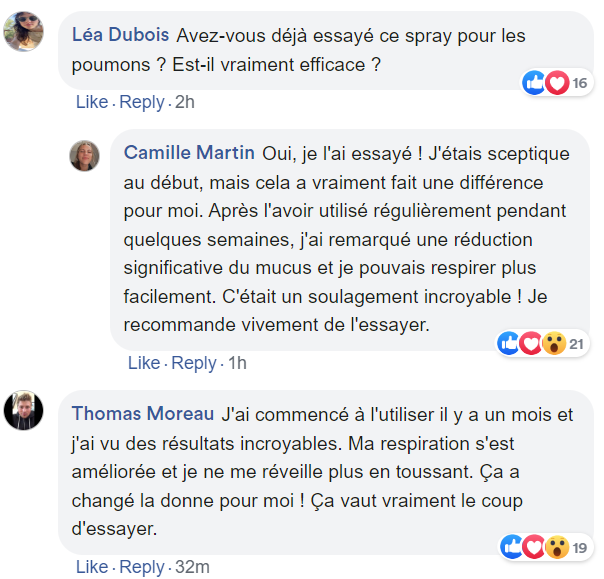Click the like reaction icon on Thomas Moreau's comment
The height and width of the screenshot is (579, 604).
click(x=510, y=546)
